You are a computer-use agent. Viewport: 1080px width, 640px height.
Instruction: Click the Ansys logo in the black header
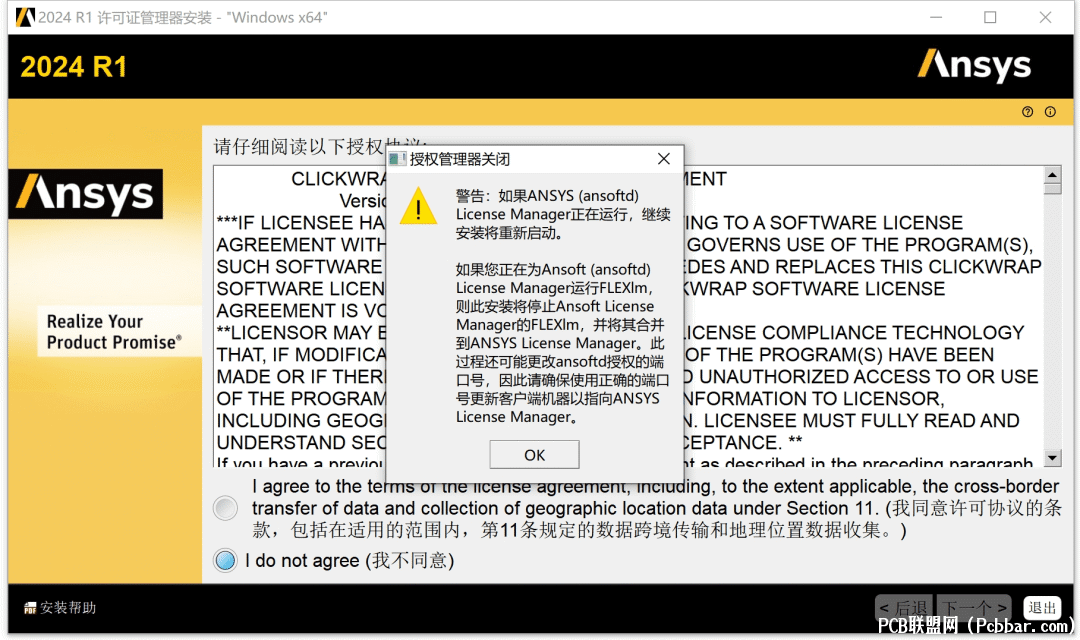click(974, 66)
